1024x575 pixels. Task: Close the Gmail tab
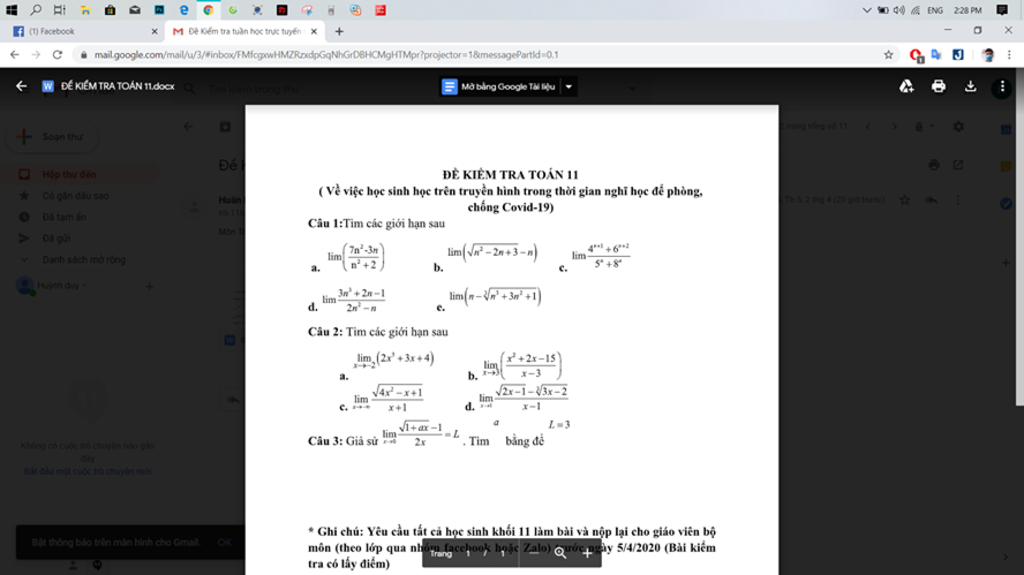[313, 31]
